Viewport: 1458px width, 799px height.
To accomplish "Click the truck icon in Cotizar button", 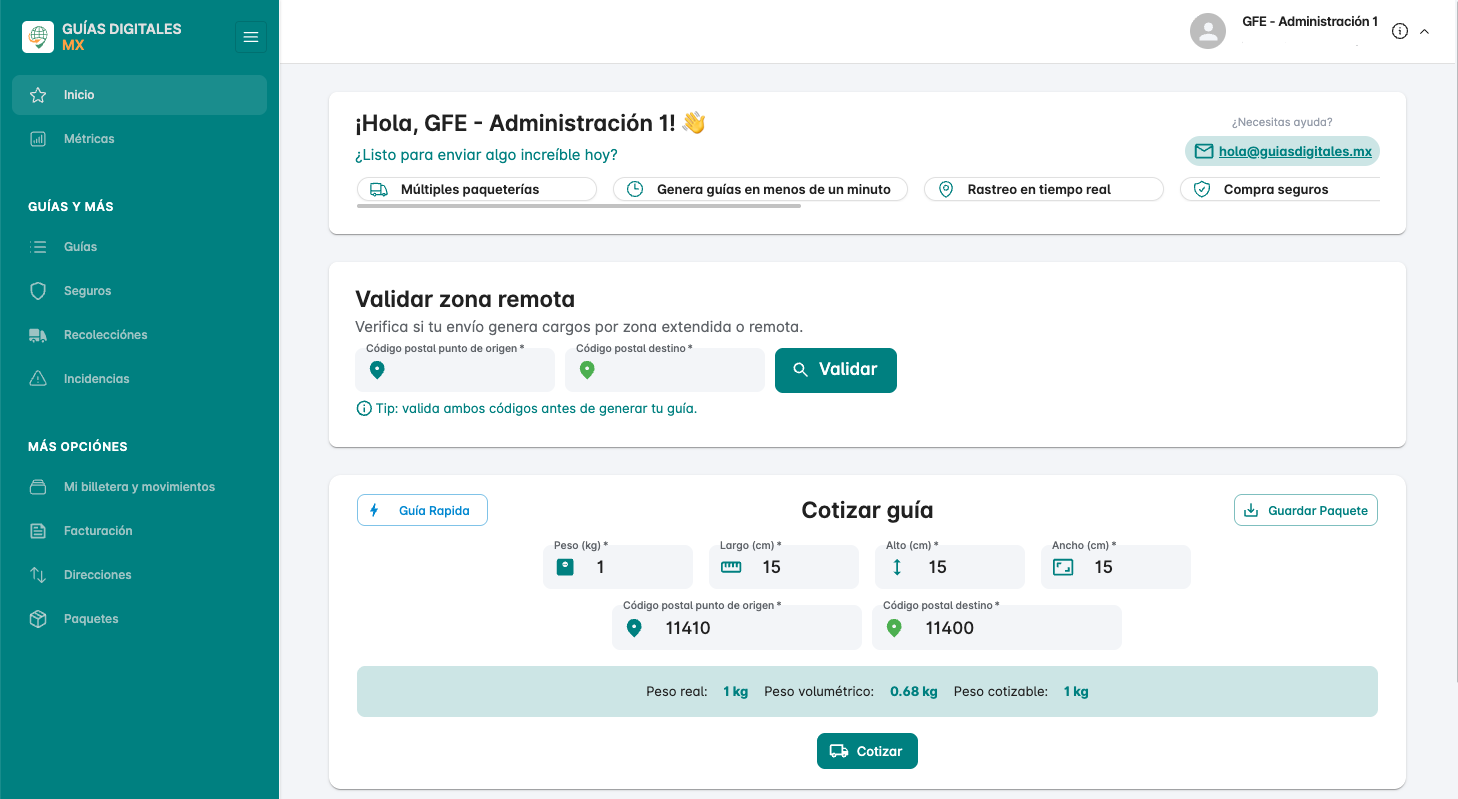I will [x=840, y=751].
